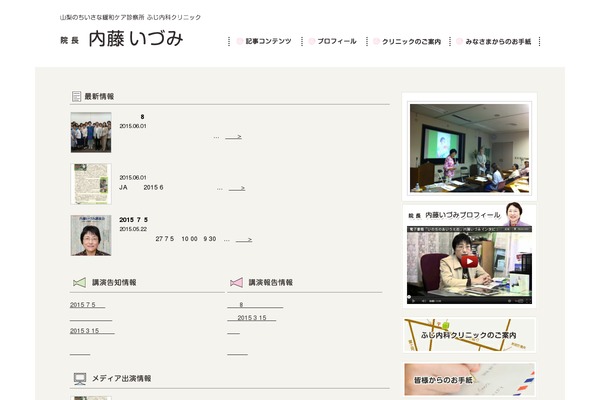This screenshot has width=600, height=400.
Task: Open the プロフィール menu item
Action: [333, 41]
